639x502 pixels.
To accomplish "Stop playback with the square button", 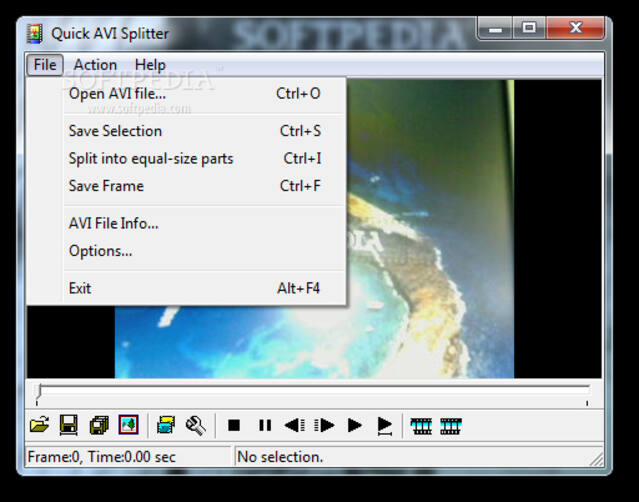I will (234, 425).
